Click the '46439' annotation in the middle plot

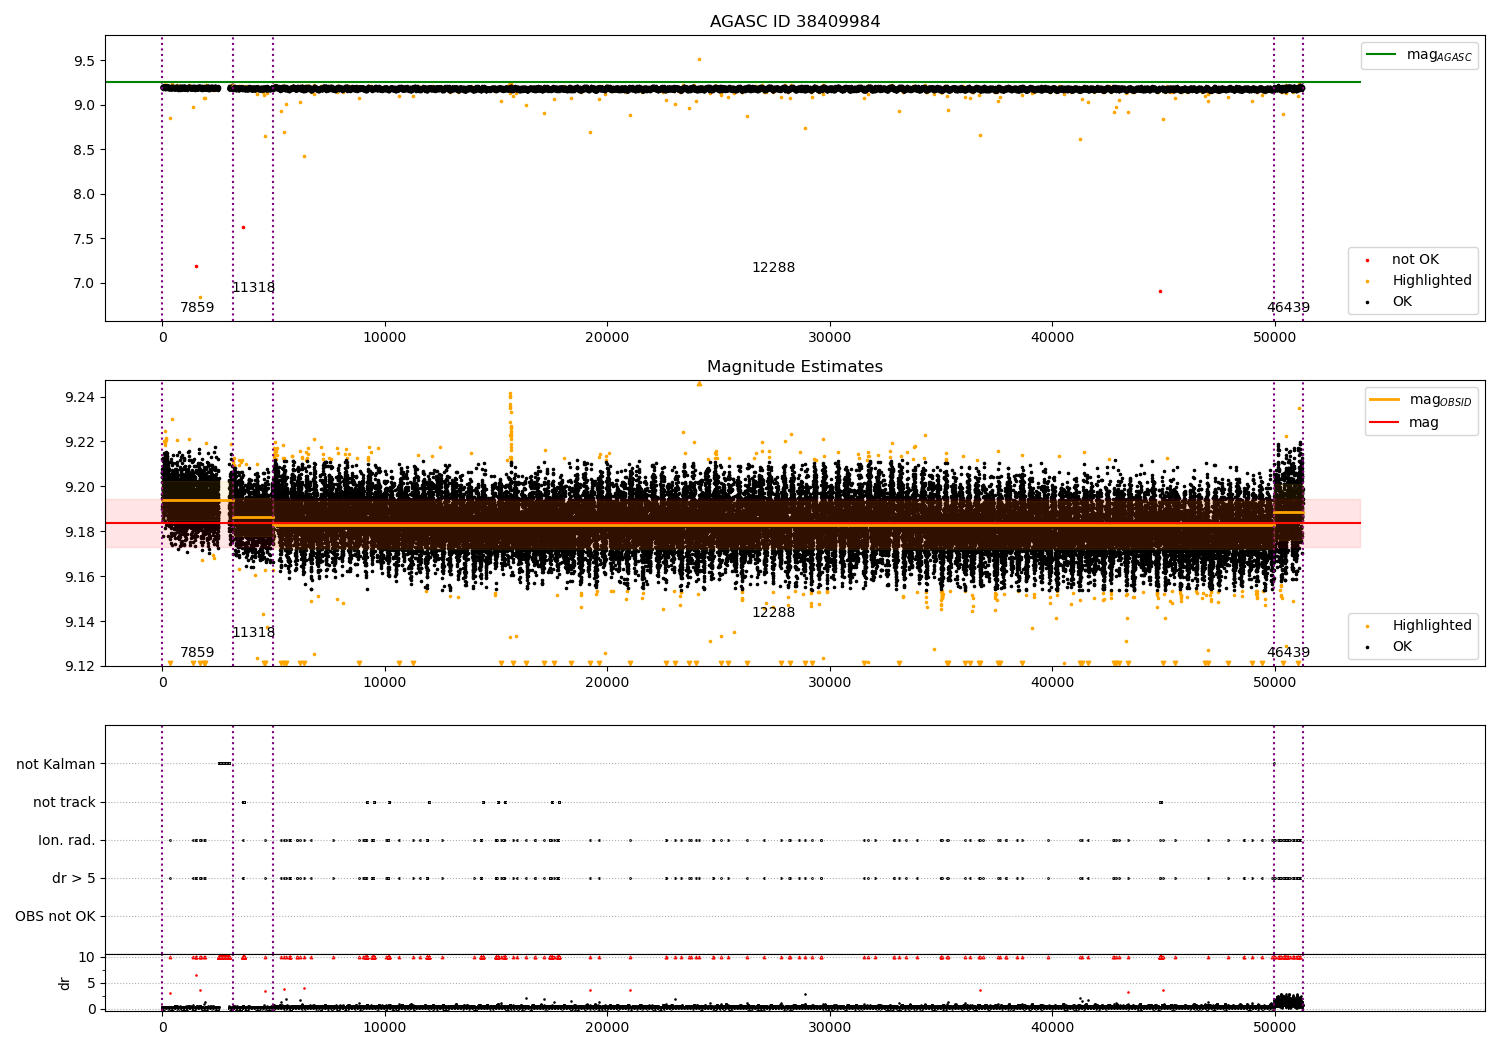[x=1288, y=653]
